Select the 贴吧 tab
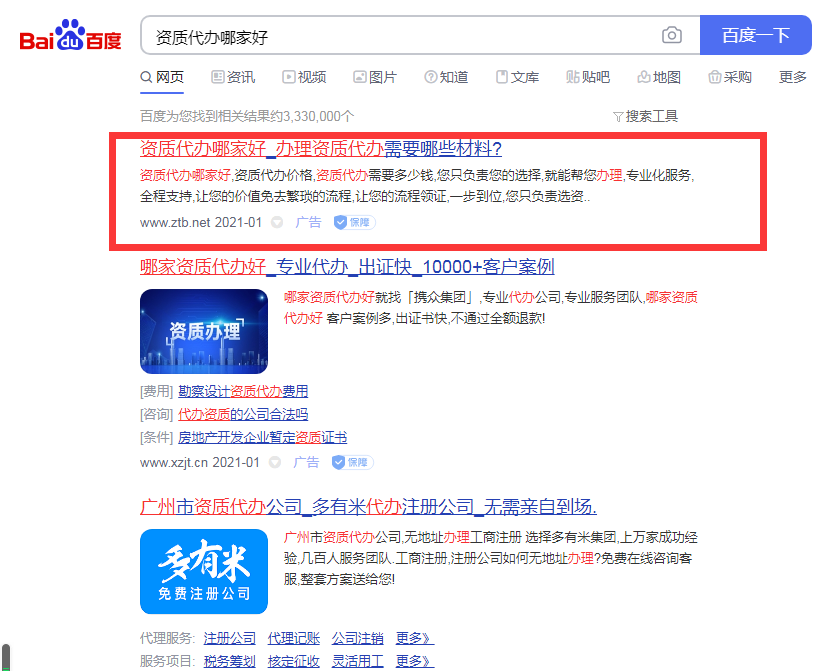Viewport: 837px width, 671px height. point(588,77)
